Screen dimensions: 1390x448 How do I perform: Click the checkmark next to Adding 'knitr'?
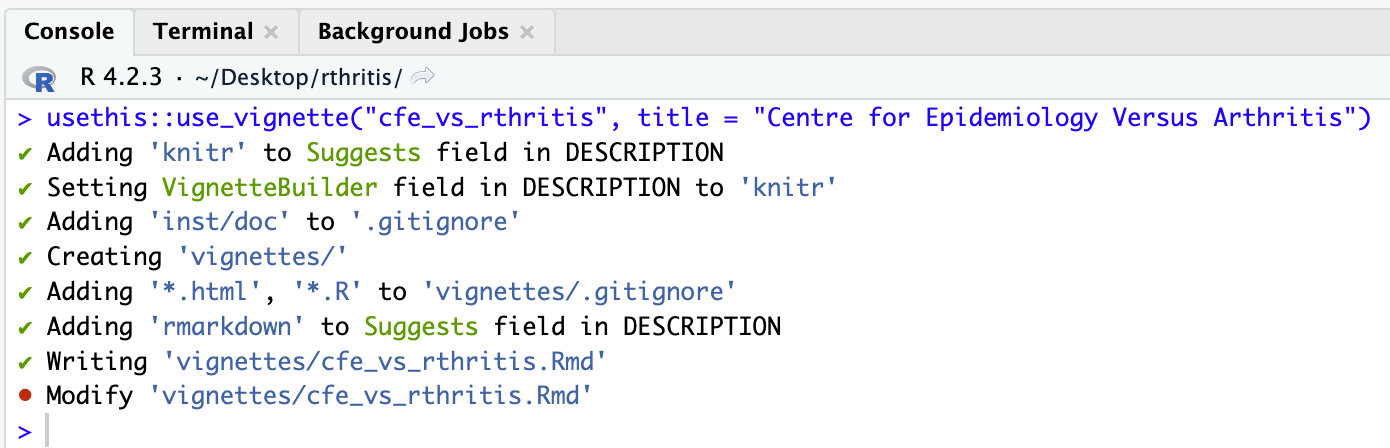[x=25, y=153]
